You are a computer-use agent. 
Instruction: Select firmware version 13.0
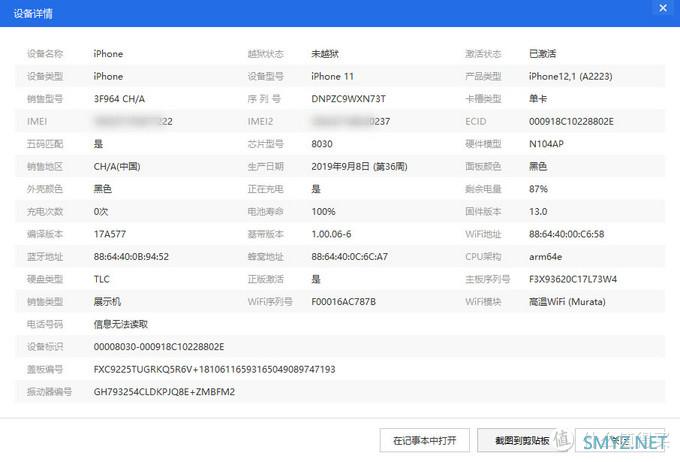click(x=538, y=212)
